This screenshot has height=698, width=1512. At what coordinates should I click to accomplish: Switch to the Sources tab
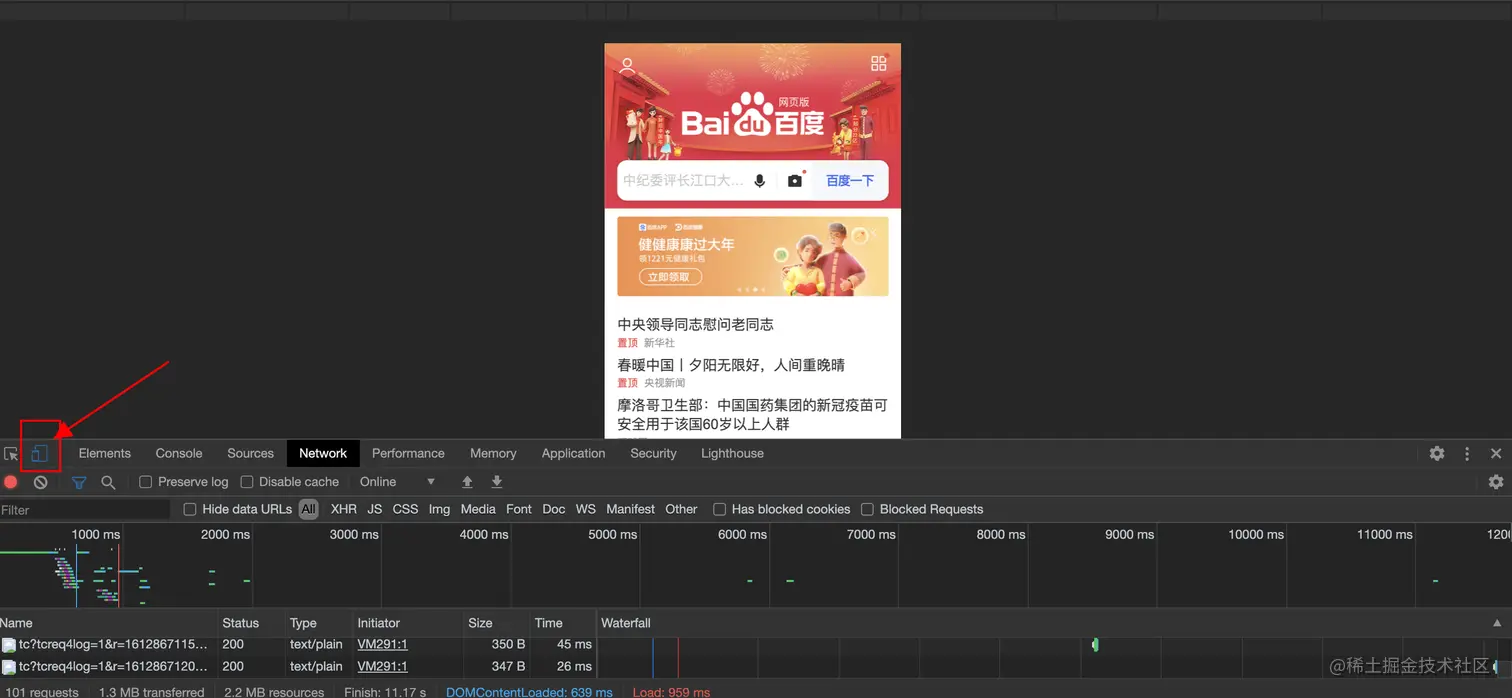click(x=250, y=453)
